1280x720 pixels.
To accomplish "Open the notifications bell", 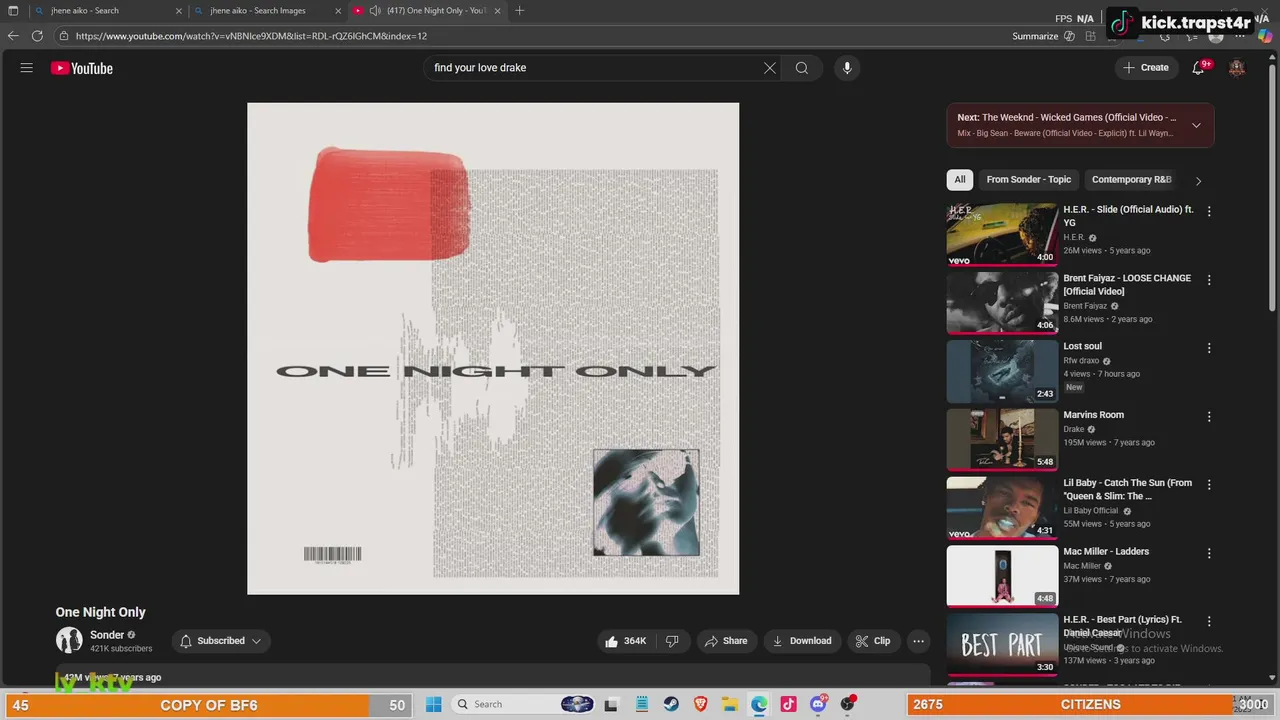I will pyautogui.click(x=1198, y=68).
